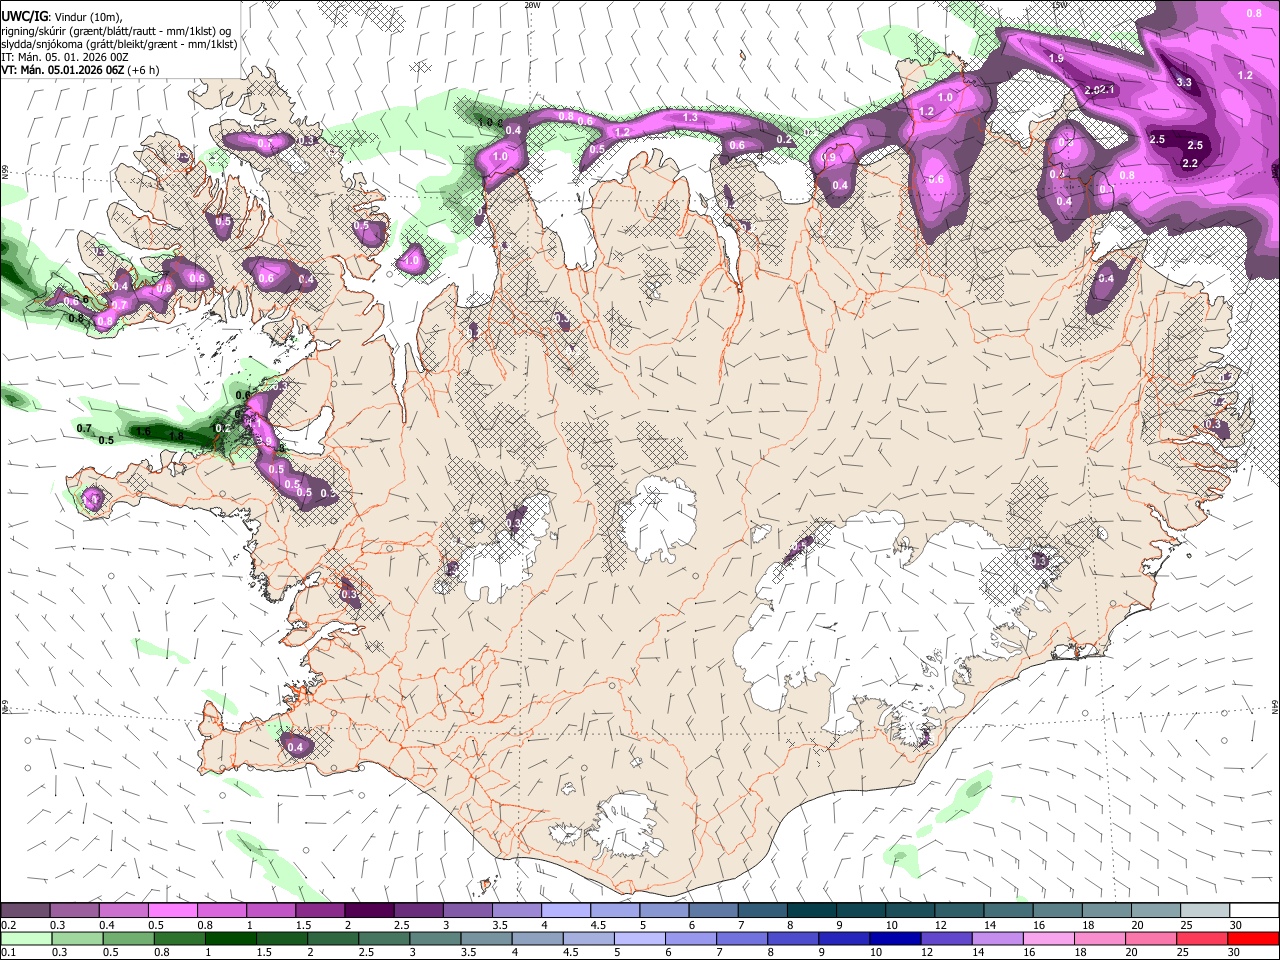Select the black 1.6 value in the green rain band
Viewport: 1280px width, 960px height.
coord(144,432)
